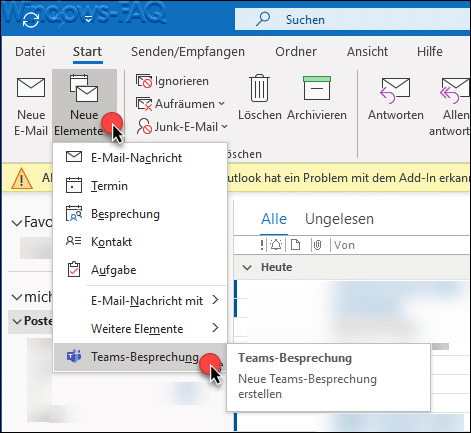This screenshot has width=471, height=433.
Task: Expand Weitere Elemente submenu
Action: pyautogui.click(x=140, y=329)
